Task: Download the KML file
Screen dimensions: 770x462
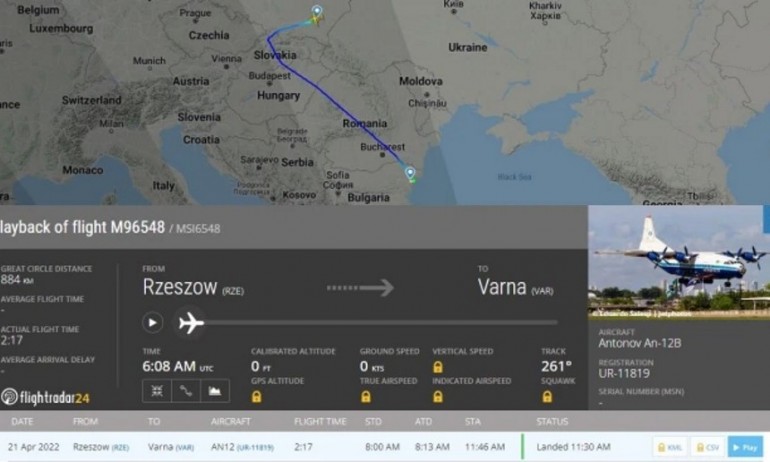Action: pyautogui.click(x=669, y=446)
